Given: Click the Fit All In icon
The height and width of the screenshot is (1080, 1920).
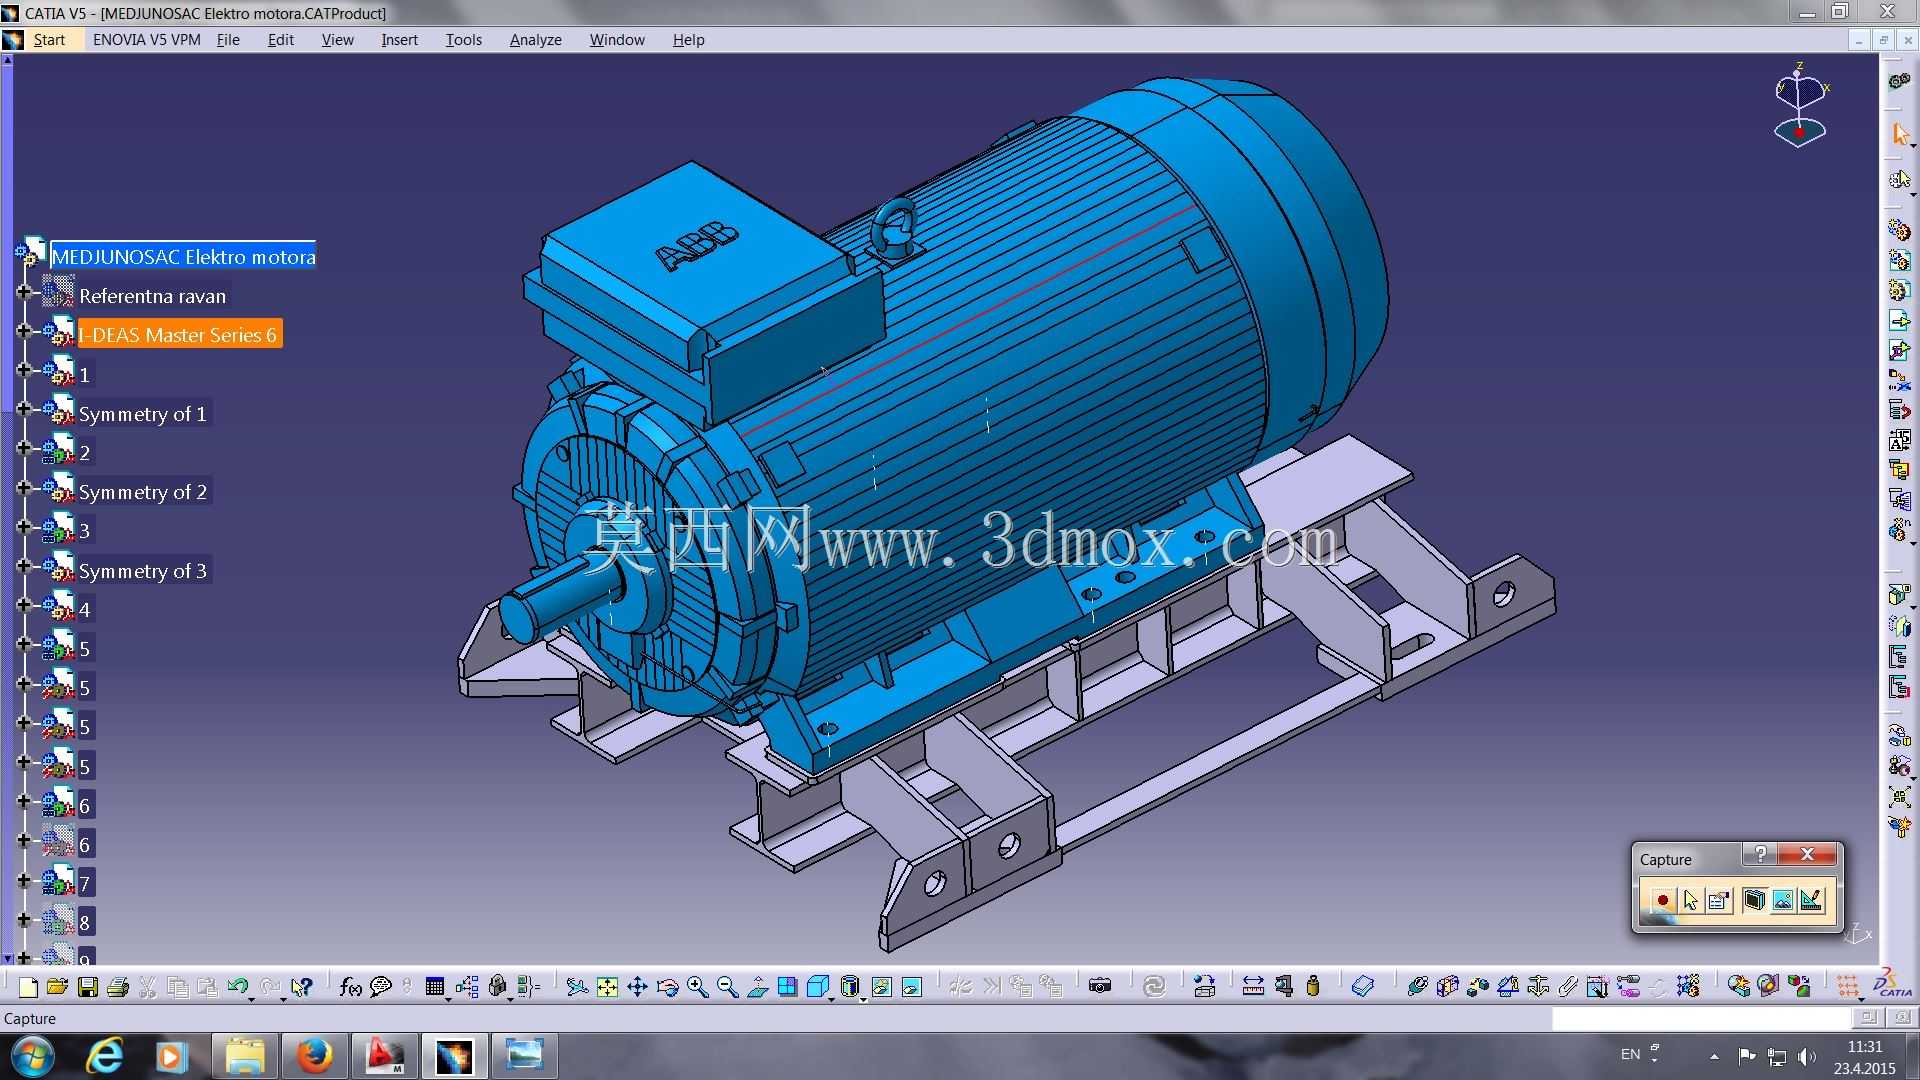Looking at the screenshot, I should pyautogui.click(x=607, y=987).
